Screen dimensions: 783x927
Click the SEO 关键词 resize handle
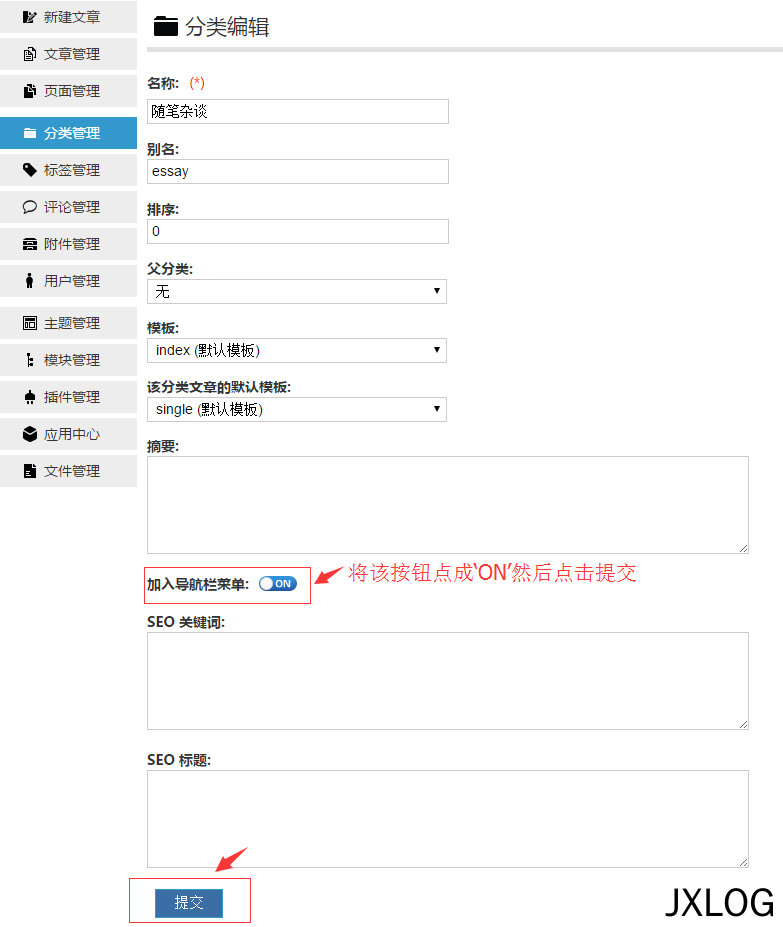tap(743, 724)
